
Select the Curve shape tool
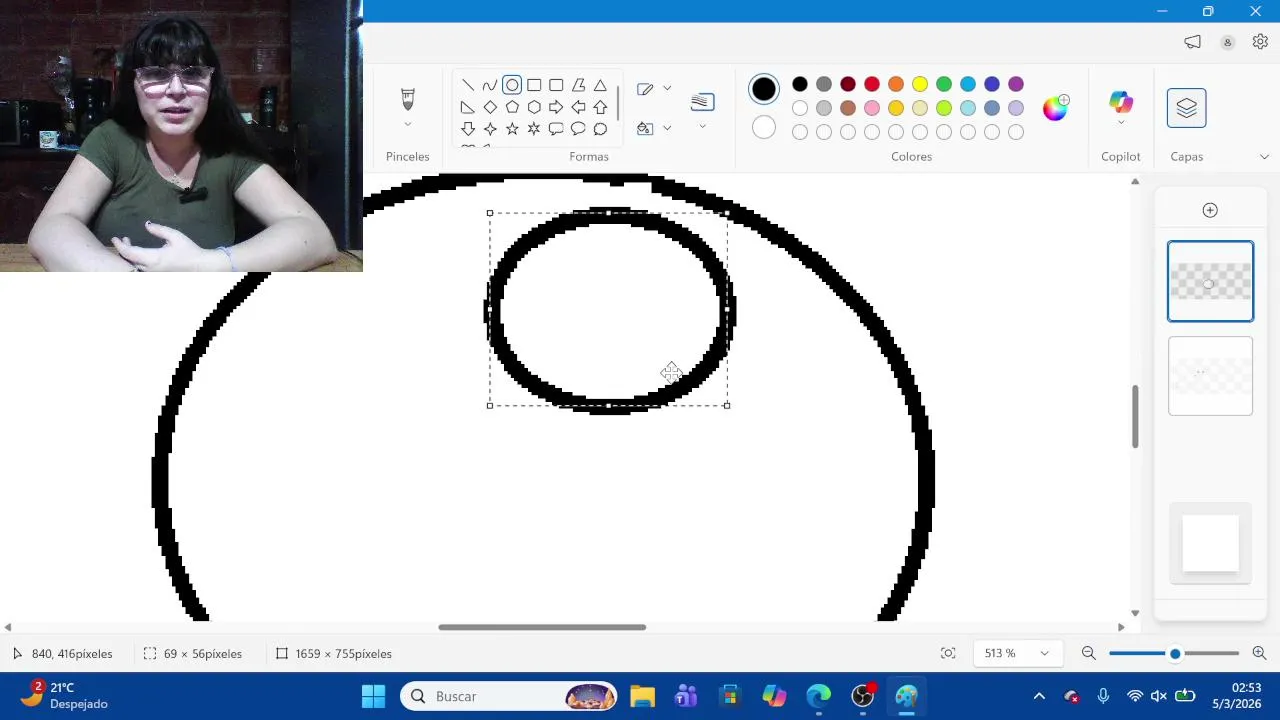click(x=490, y=85)
